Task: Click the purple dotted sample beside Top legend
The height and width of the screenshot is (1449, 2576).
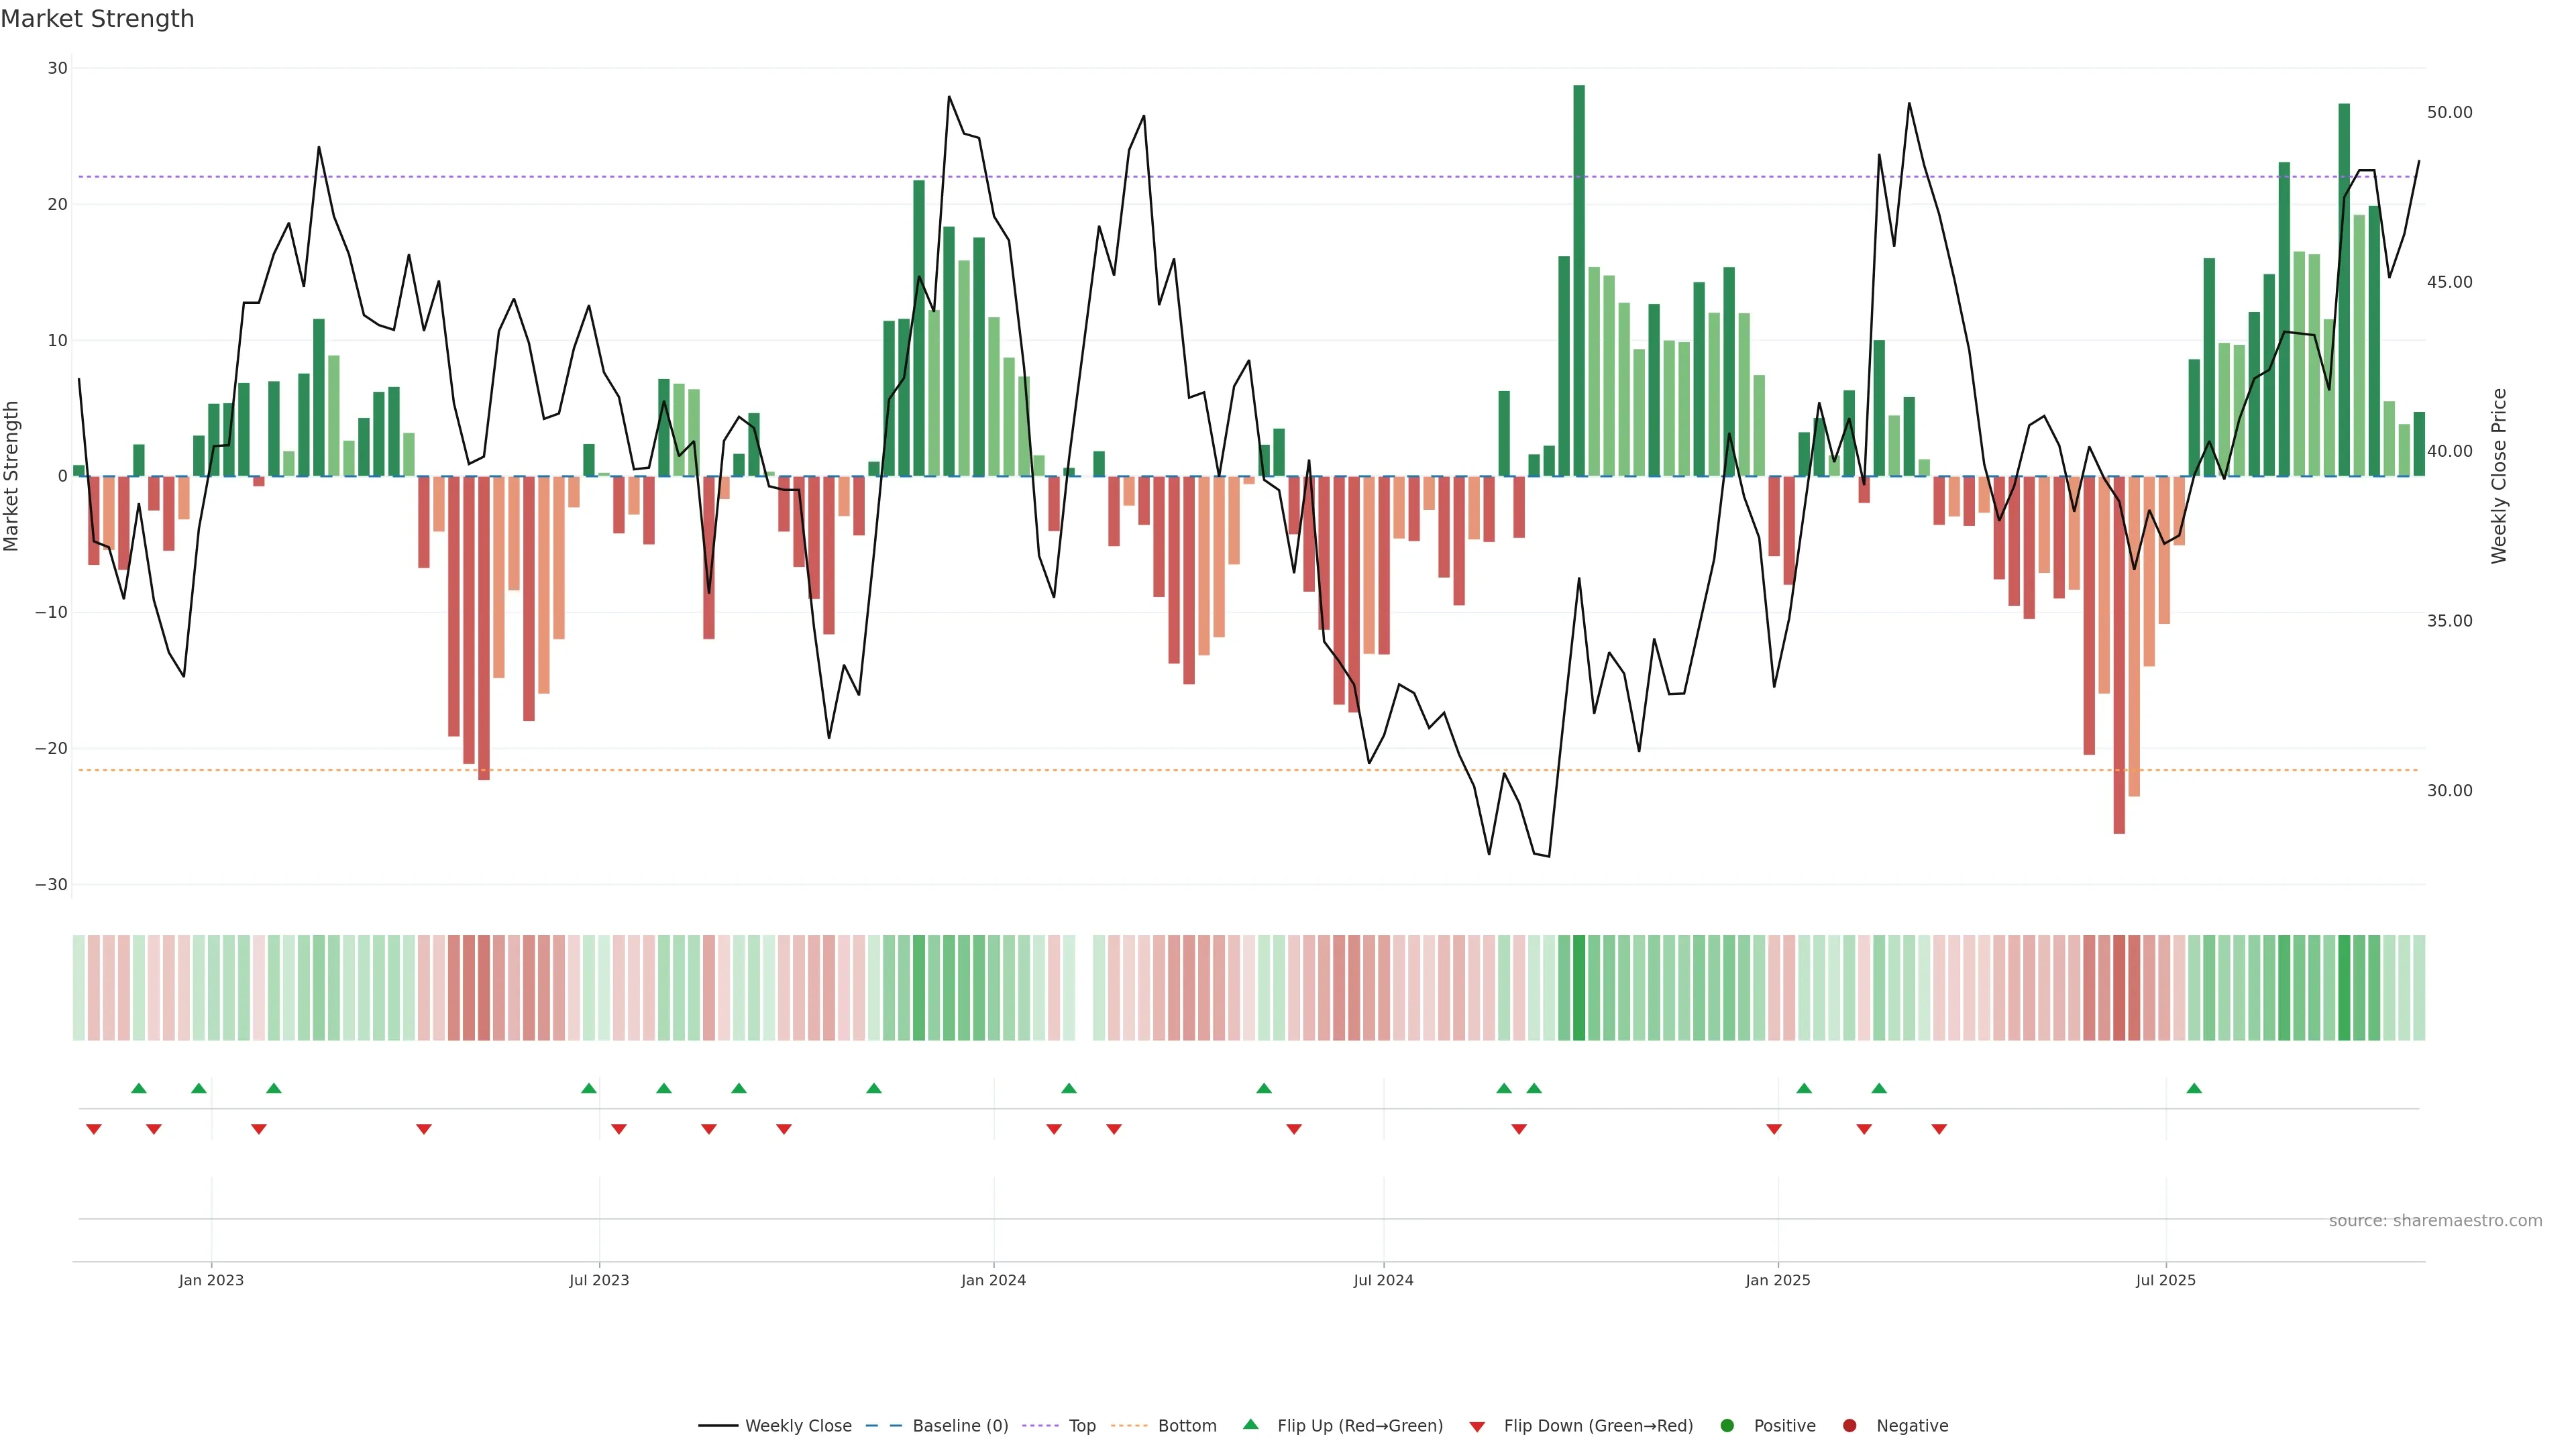Action: 1040,1426
